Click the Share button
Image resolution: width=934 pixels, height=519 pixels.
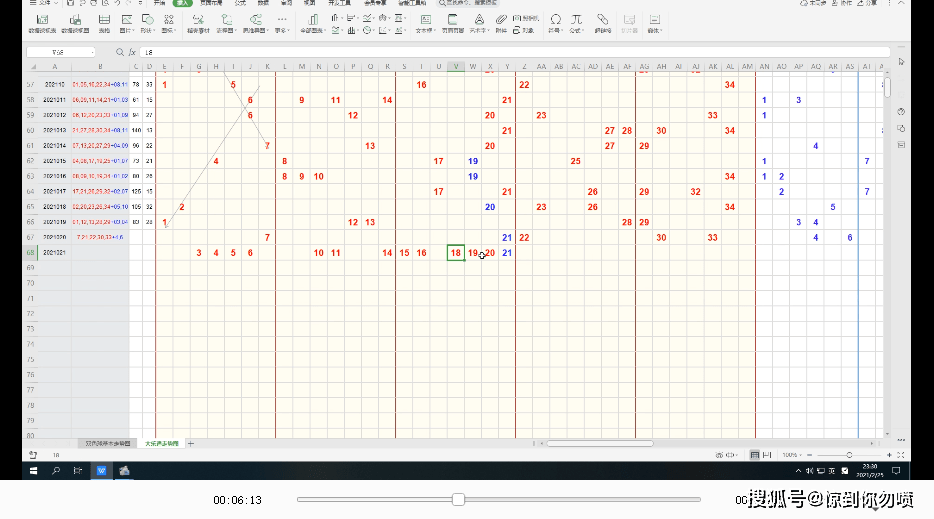pos(868,3)
